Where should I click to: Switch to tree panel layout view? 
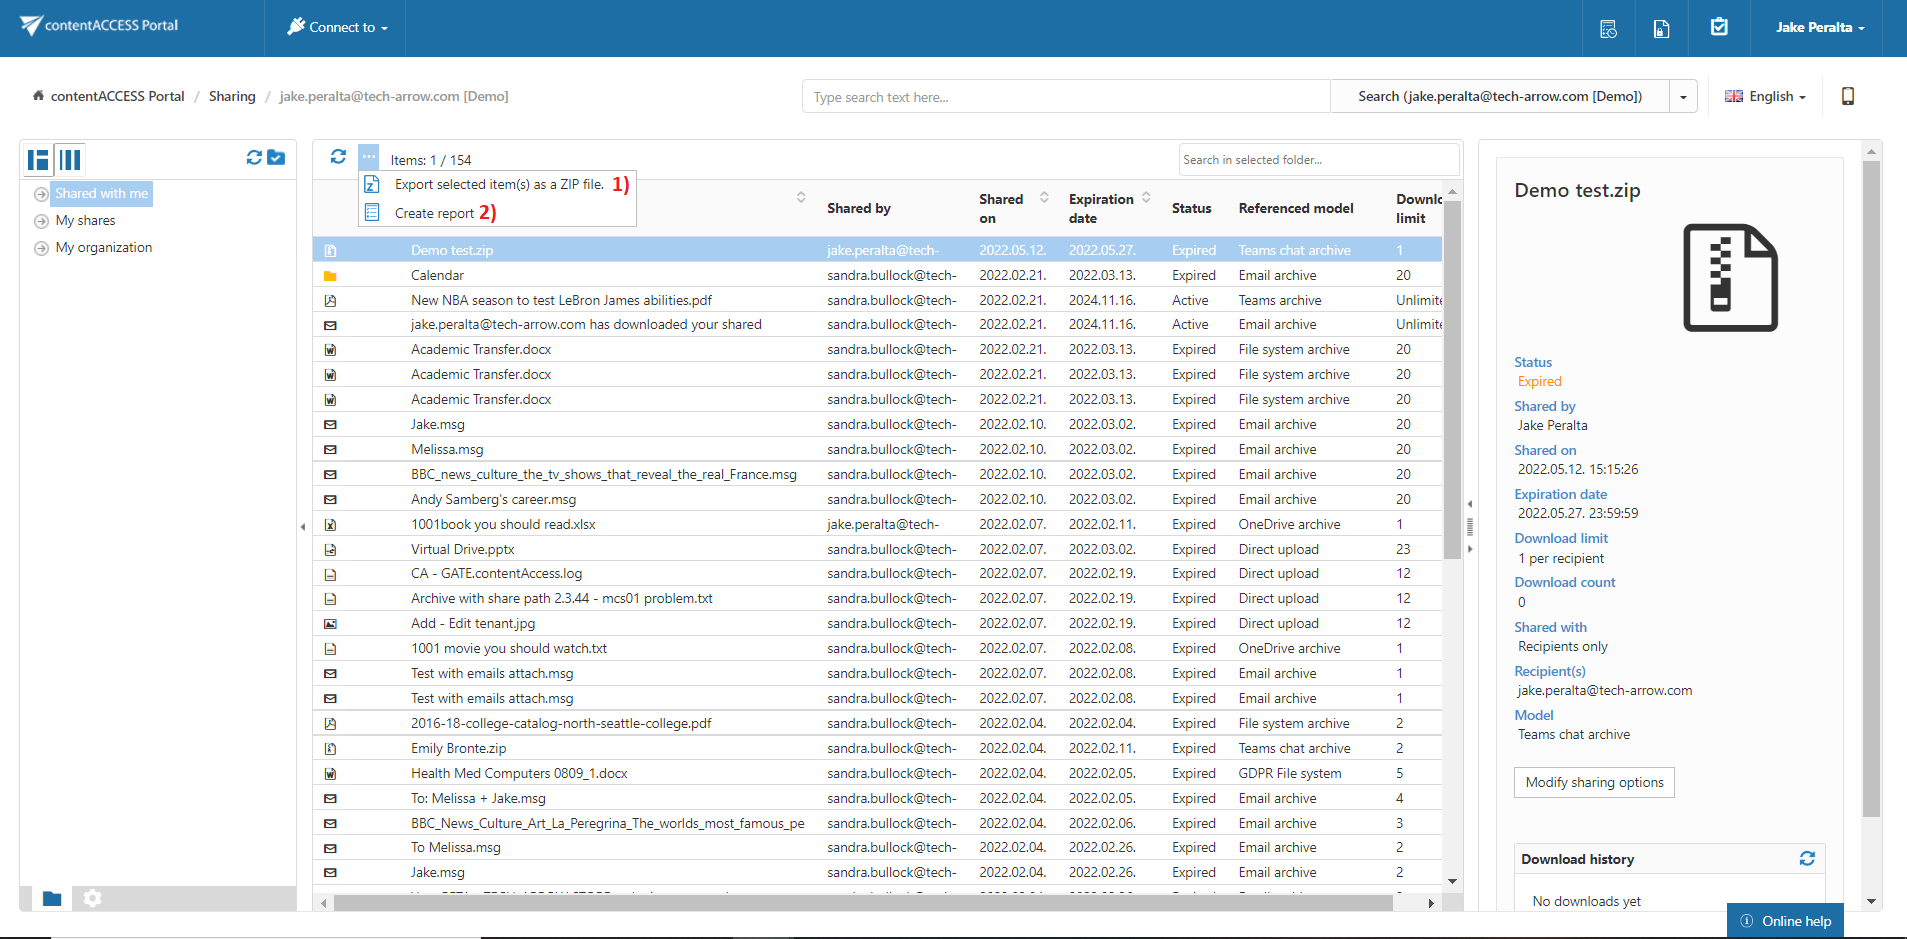(39, 159)
